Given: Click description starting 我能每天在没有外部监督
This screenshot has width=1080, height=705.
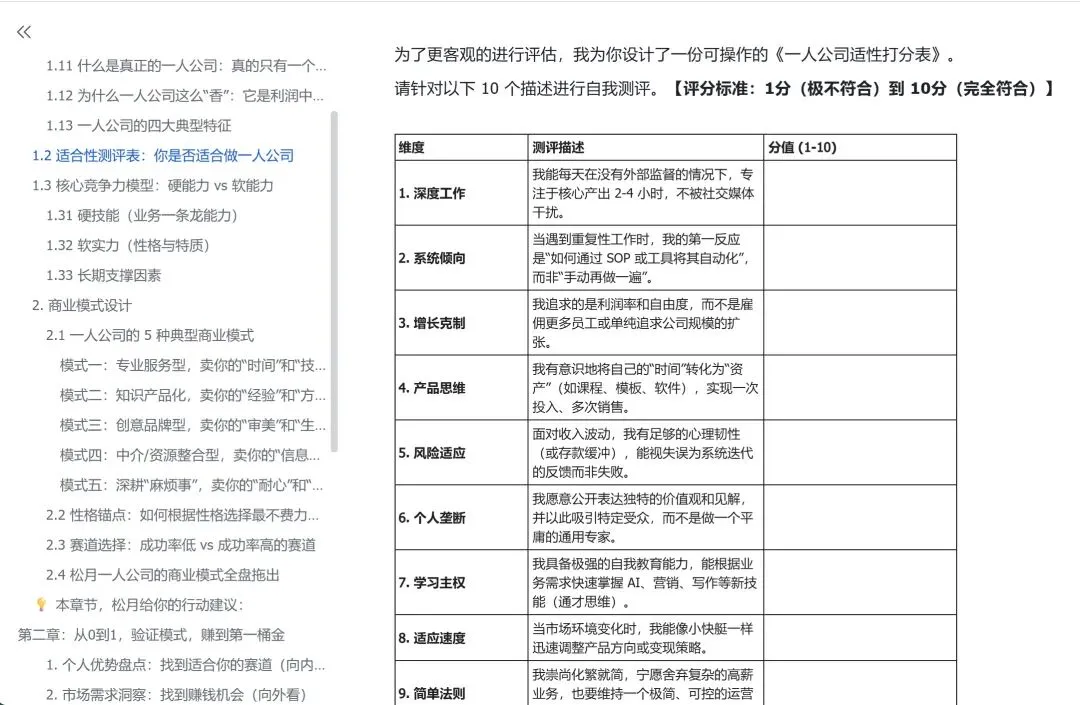Looking at the screenshot, I should [x=643, y=193].
